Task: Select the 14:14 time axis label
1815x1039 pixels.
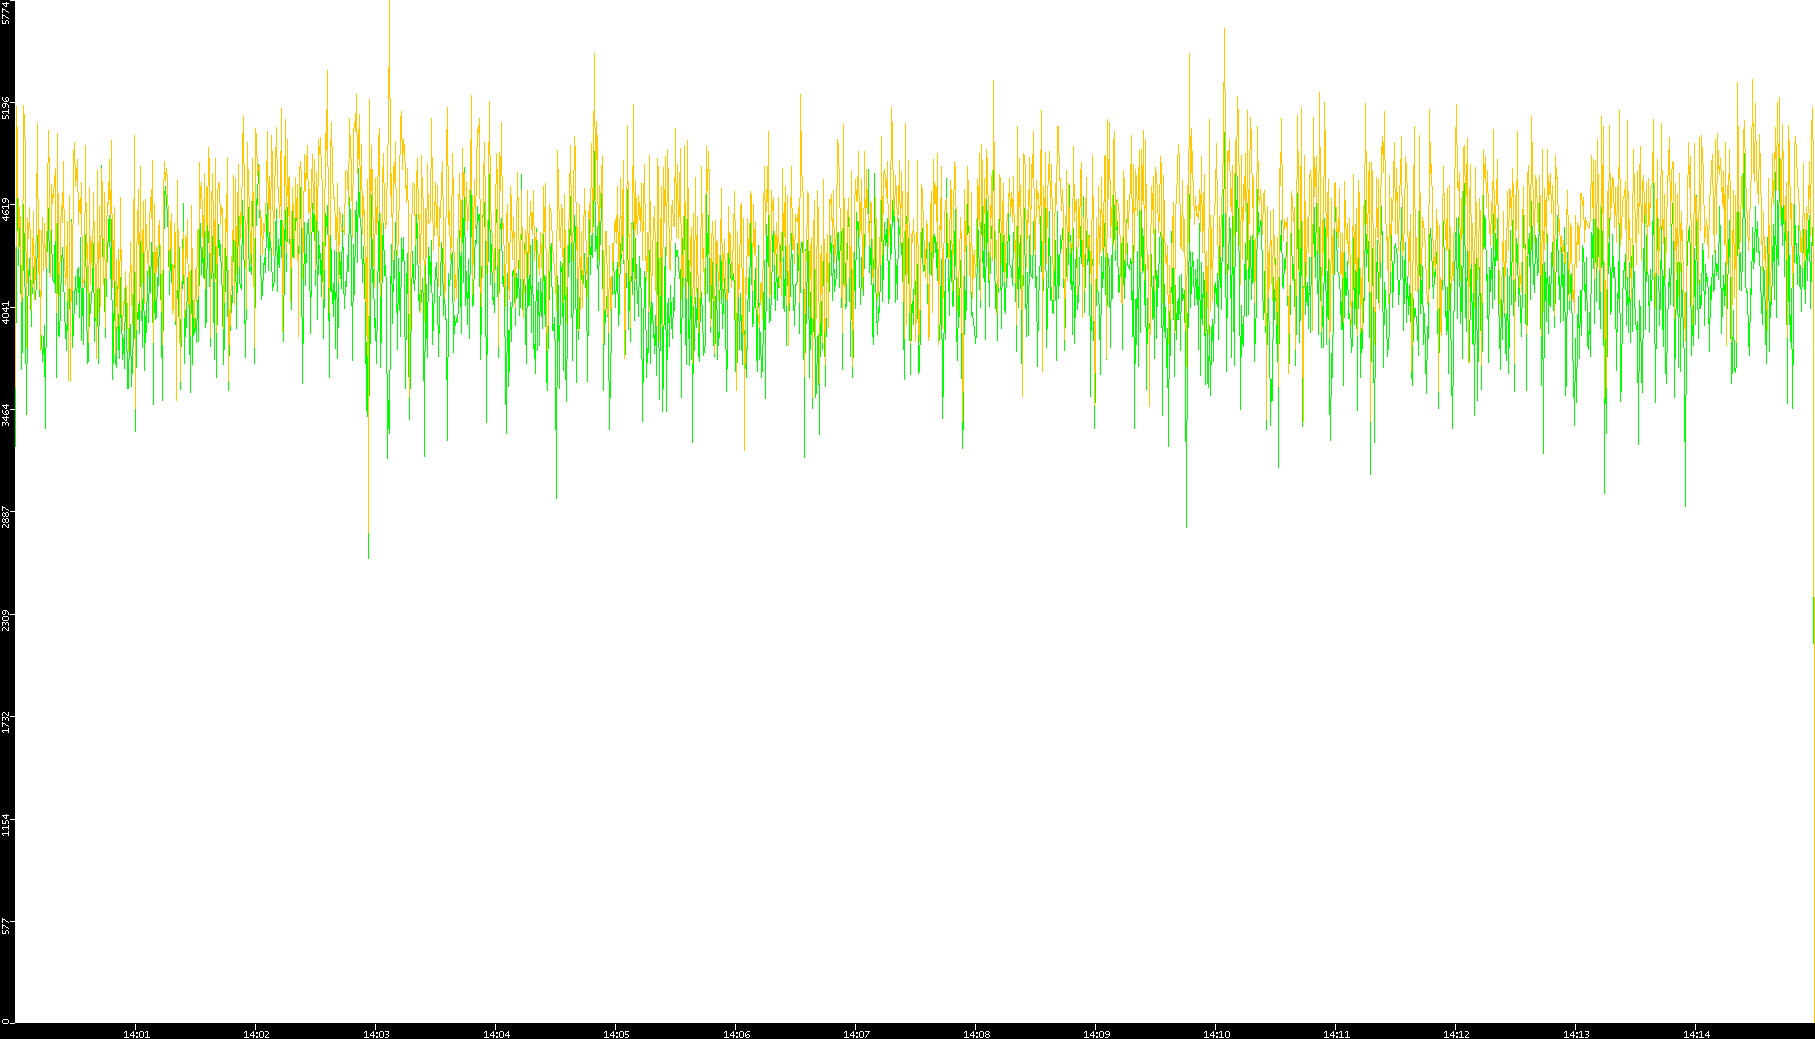Action: click(x=1696, y=1034)
